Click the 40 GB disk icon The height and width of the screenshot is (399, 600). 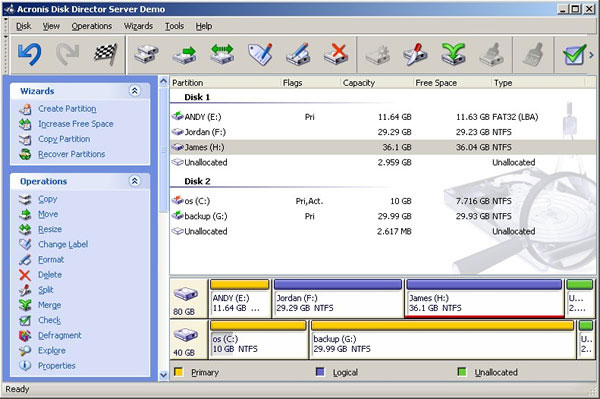click(186, 335)
